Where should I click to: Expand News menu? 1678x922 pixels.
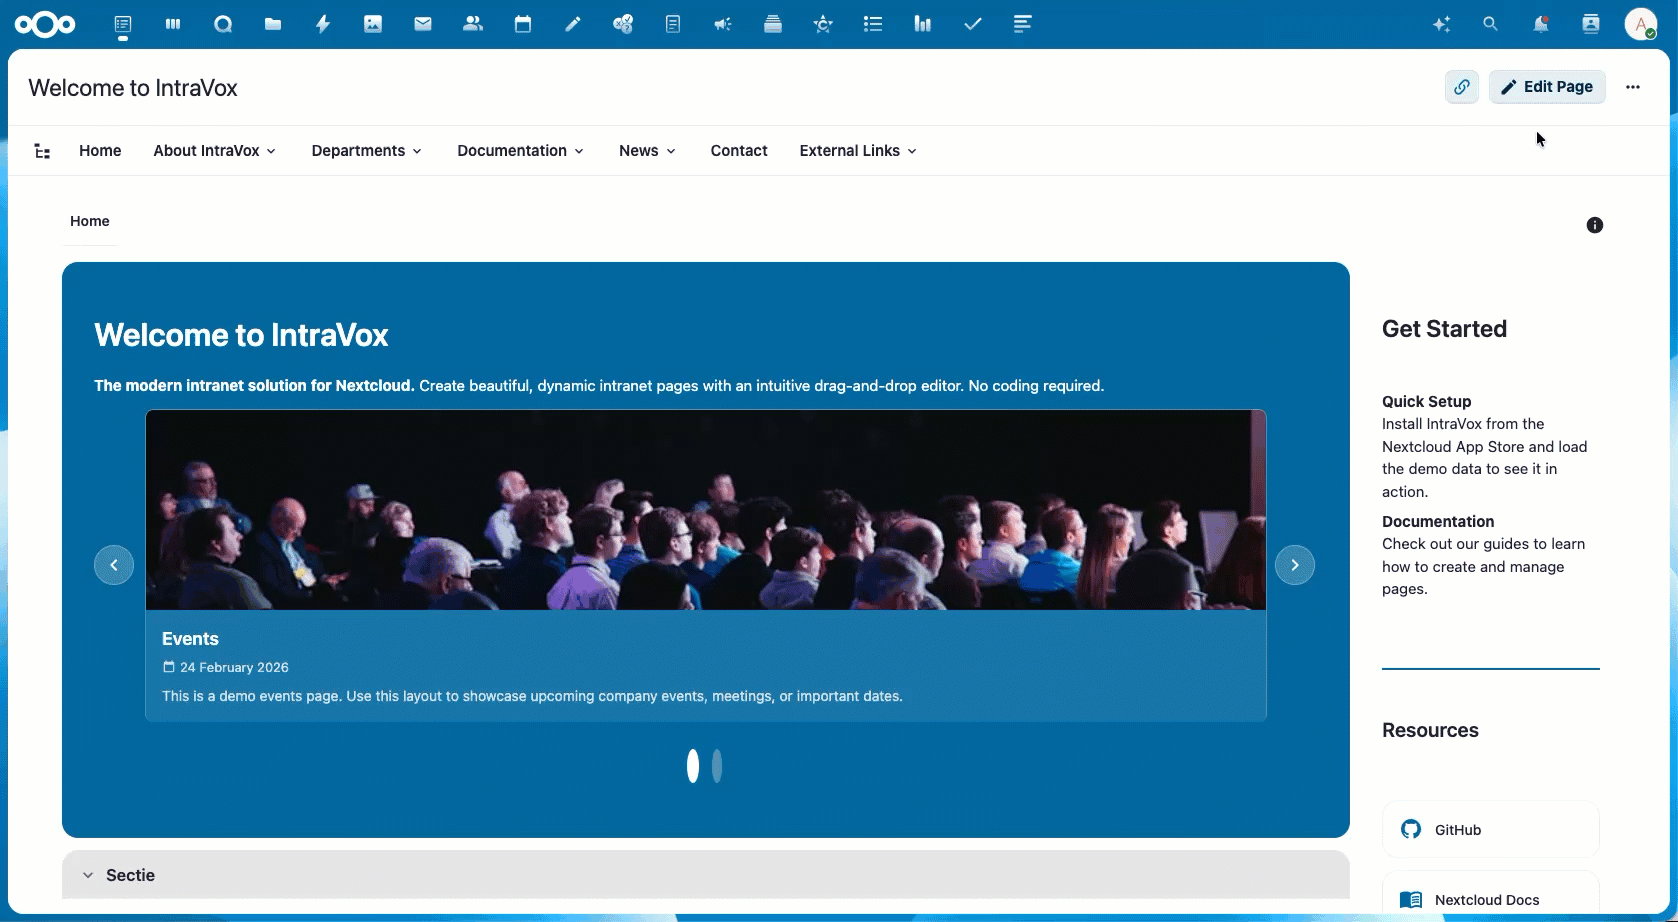(x=648, y=151)
